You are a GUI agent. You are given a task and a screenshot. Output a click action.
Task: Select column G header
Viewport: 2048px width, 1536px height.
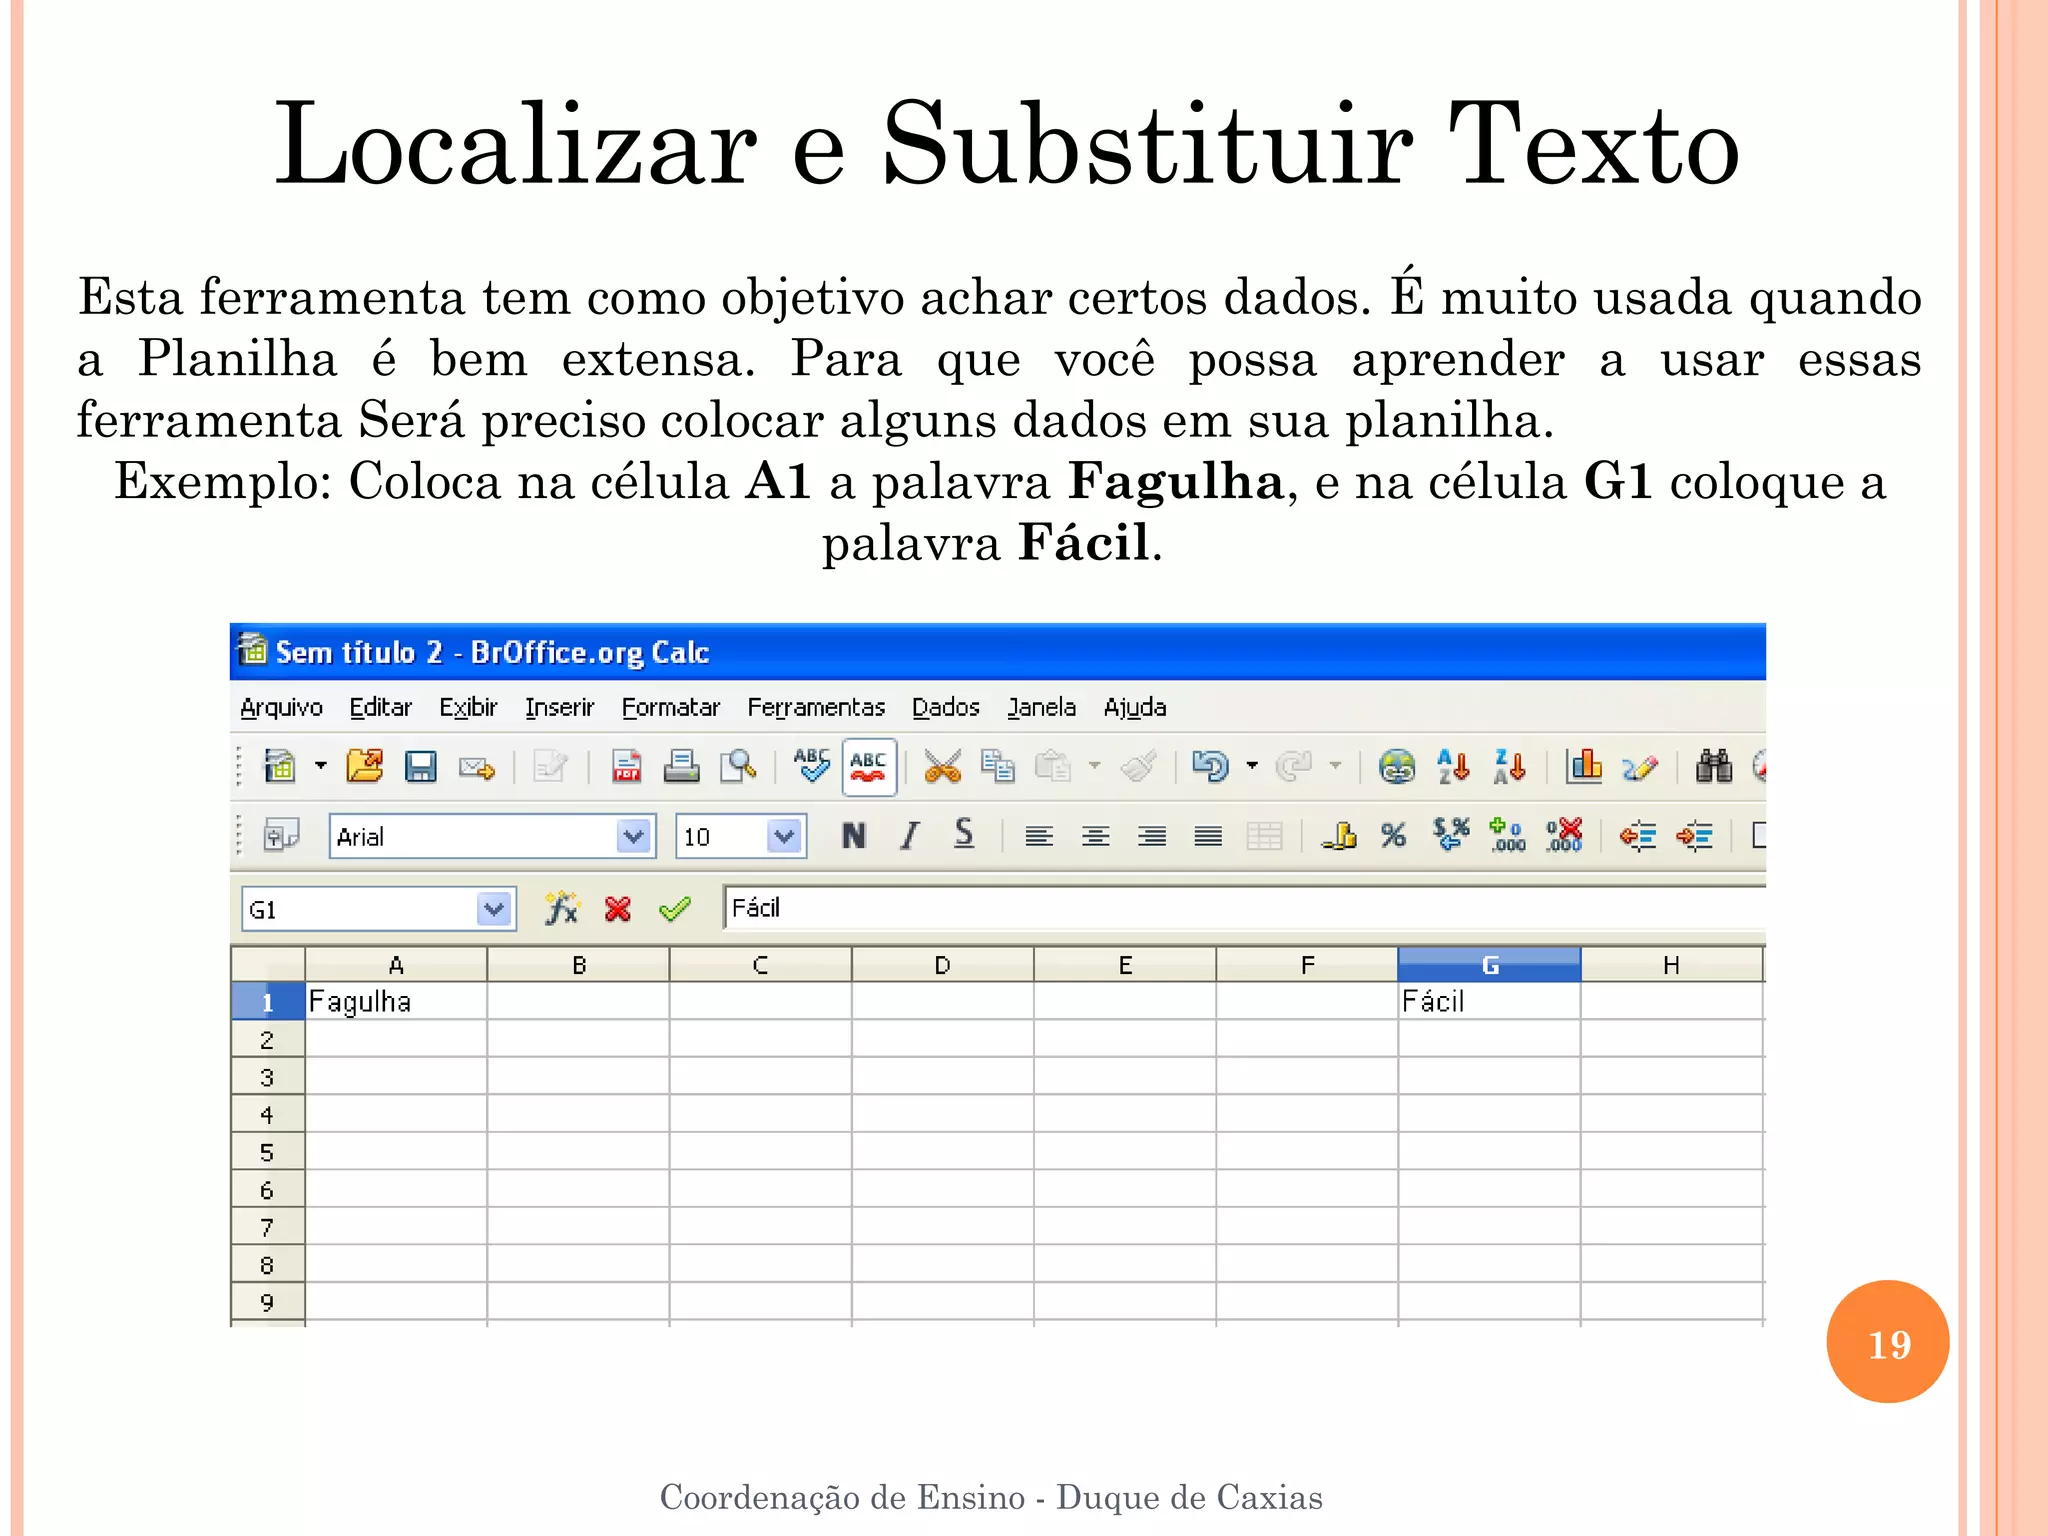coord(1489,965)
